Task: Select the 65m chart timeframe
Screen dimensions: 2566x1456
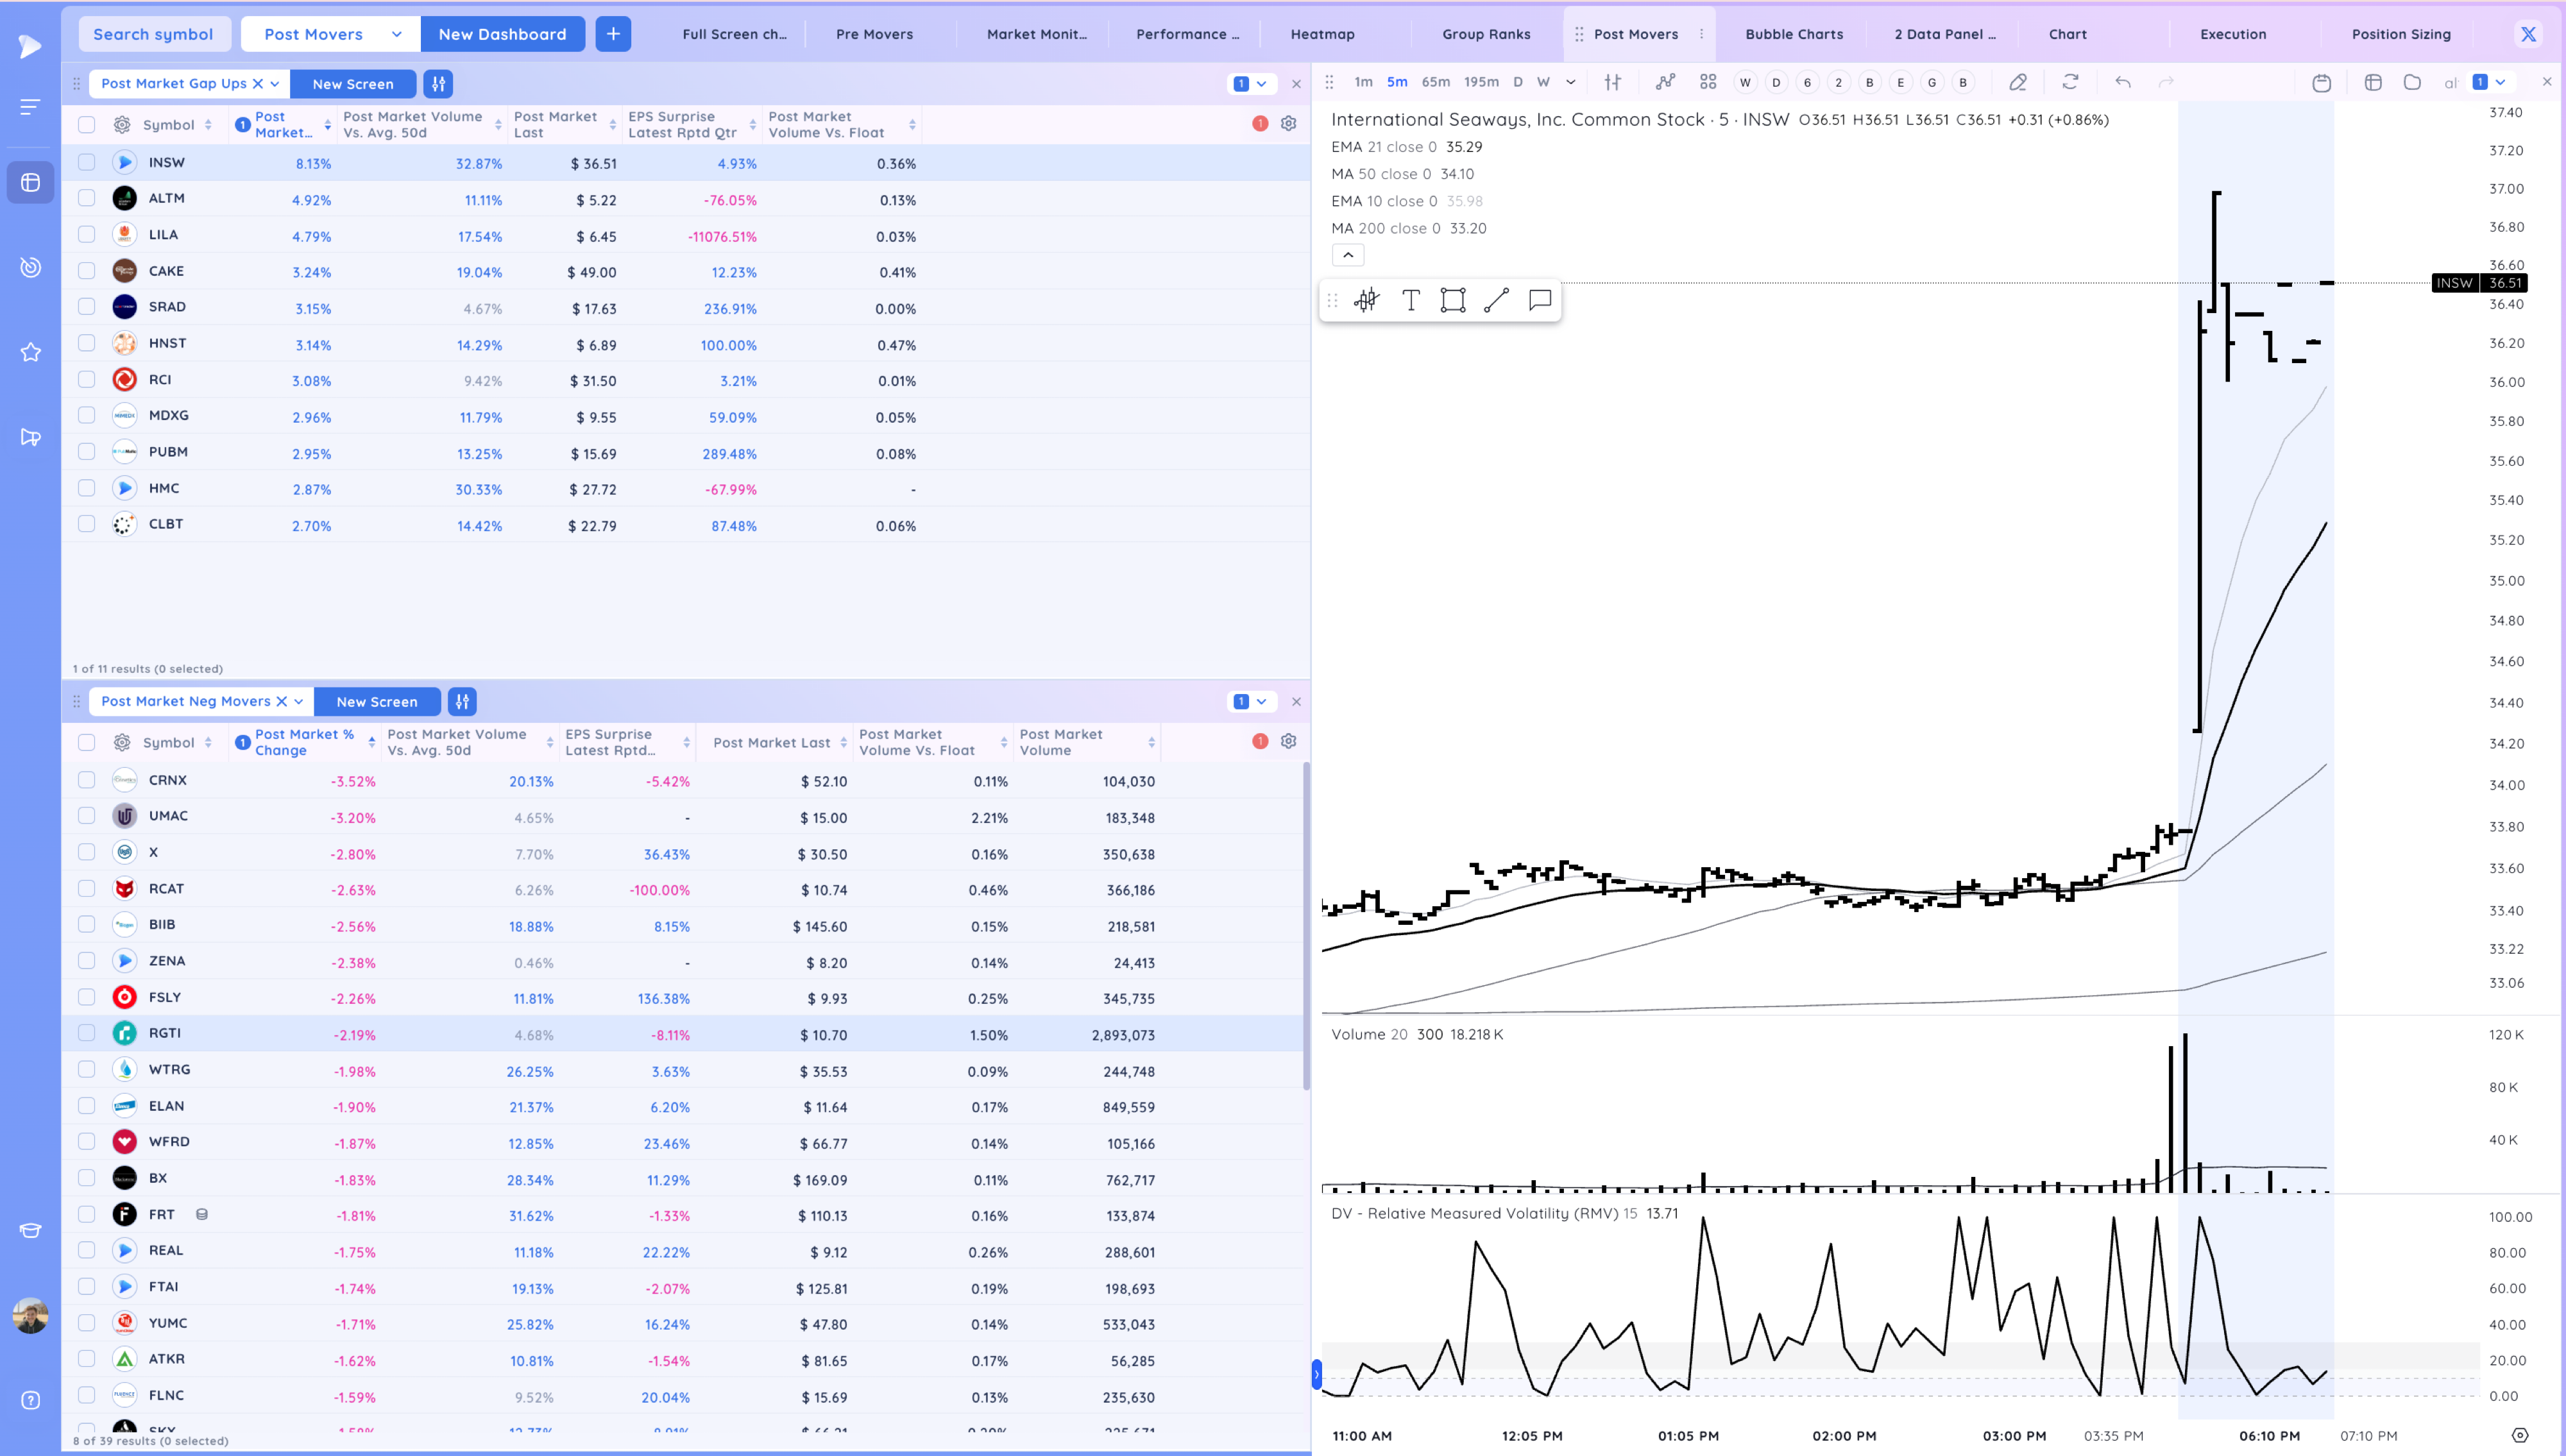Action: (1435, 82)
